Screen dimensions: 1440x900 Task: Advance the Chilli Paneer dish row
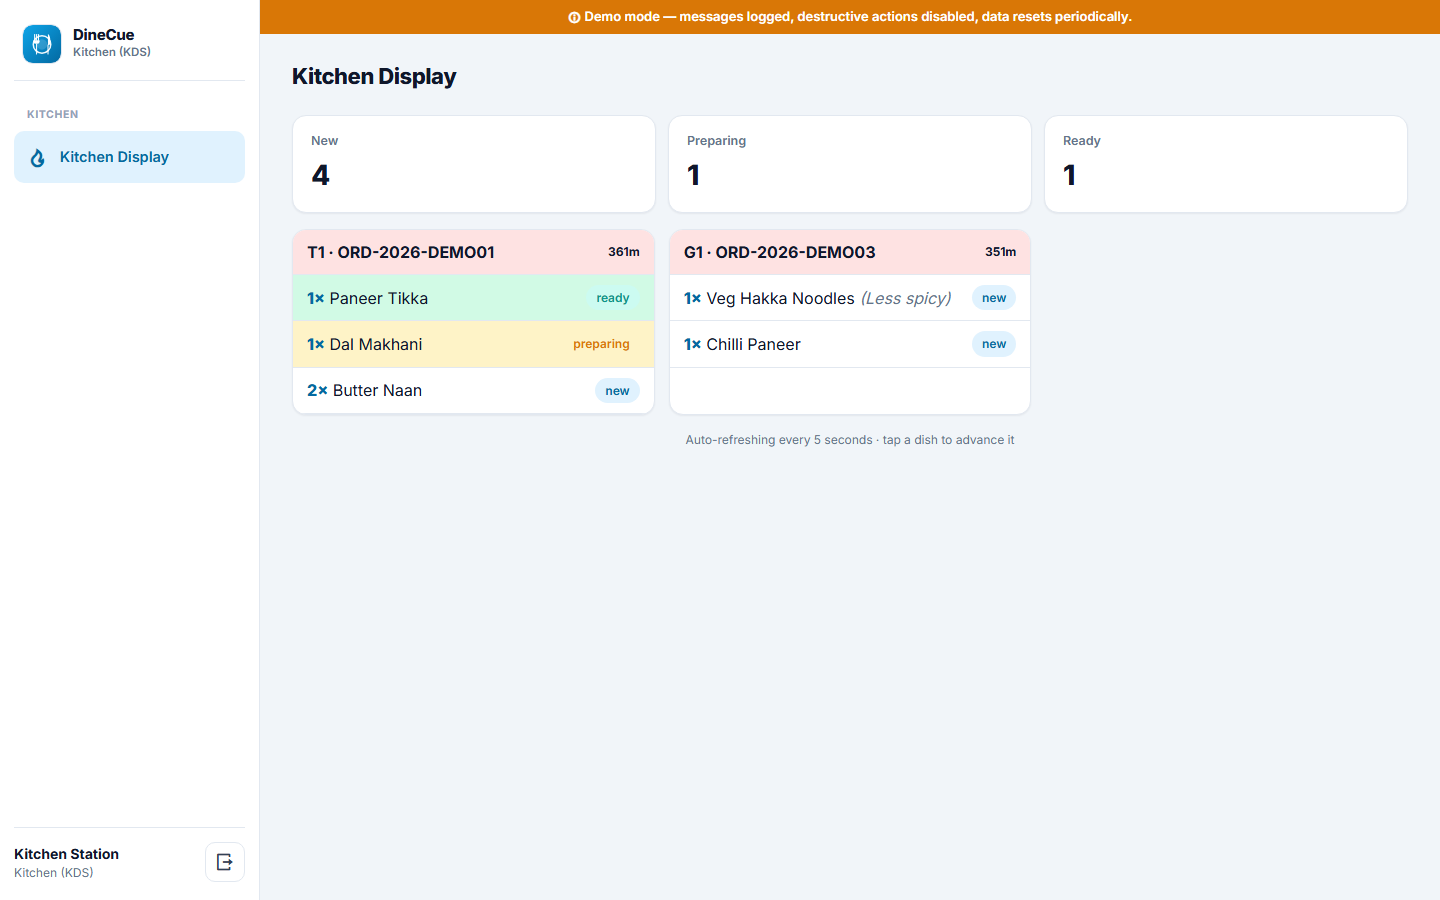pos(850,344)
